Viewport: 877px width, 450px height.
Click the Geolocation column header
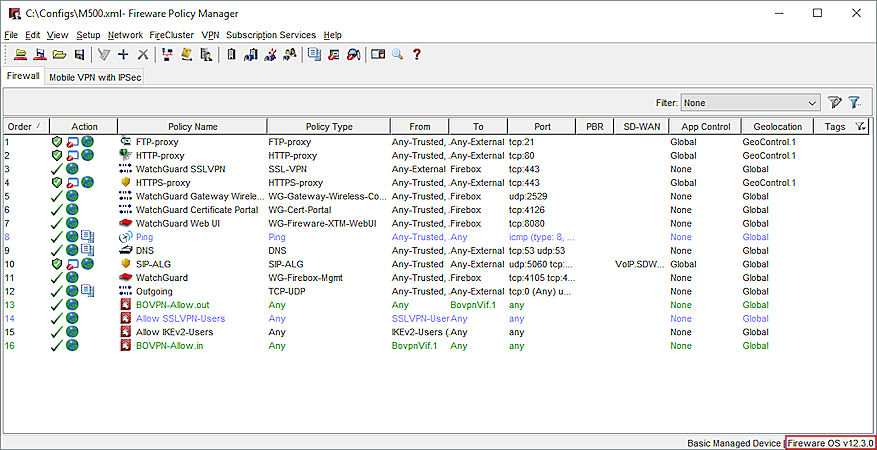click(777, 127)
